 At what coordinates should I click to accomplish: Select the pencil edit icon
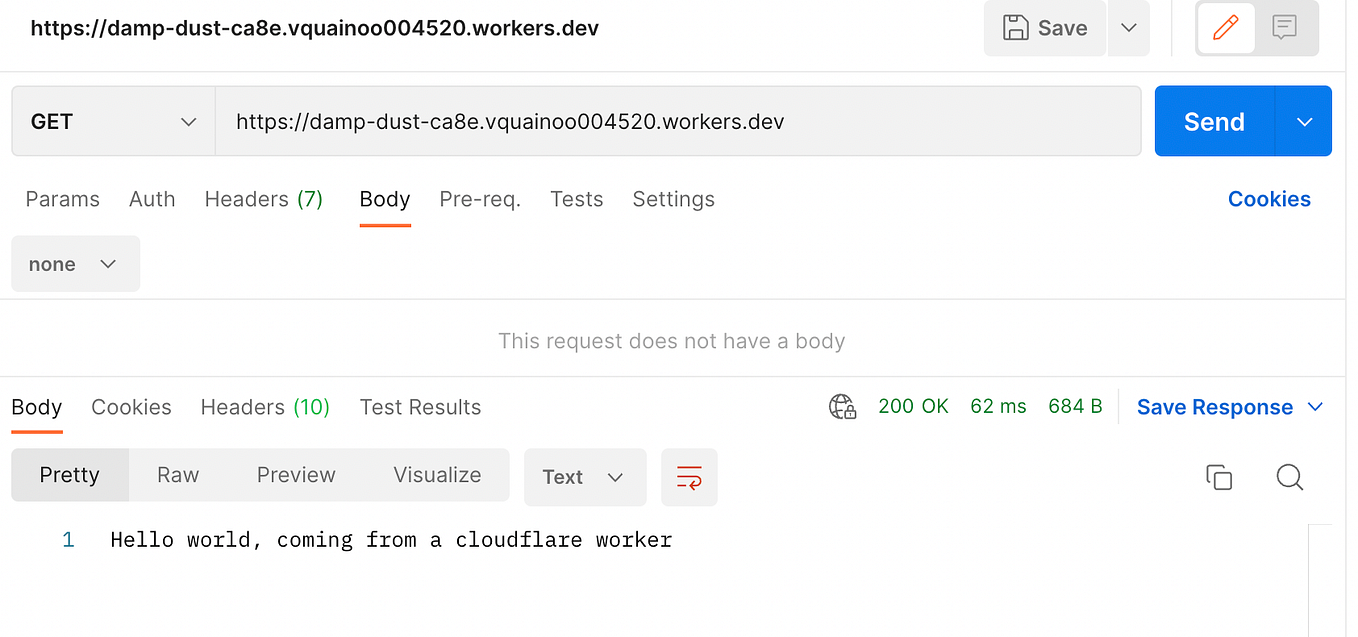[x=1225, y=27]
